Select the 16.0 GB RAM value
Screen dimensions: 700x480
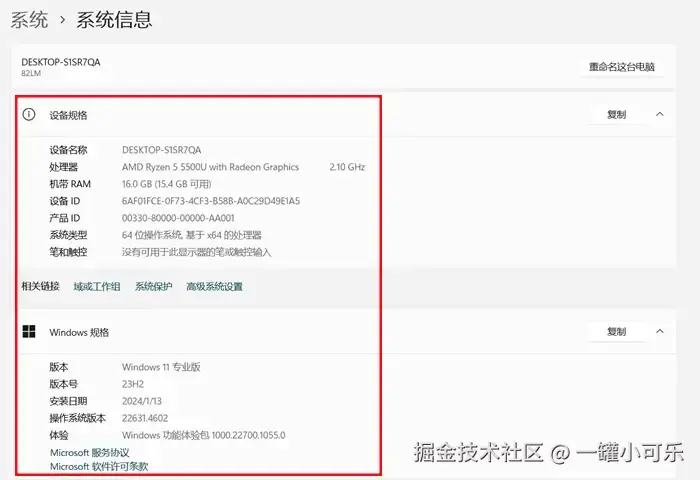pyautogui.click(x=167, y=184)
